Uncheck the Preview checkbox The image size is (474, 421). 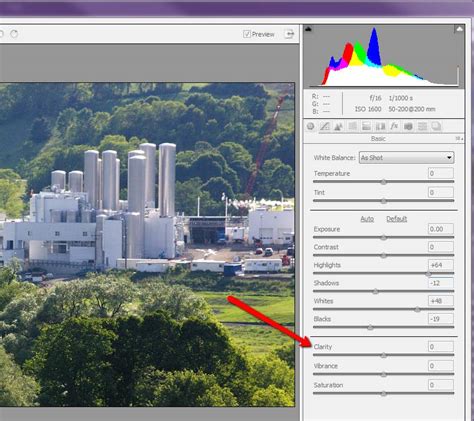[x=247, y=34]
